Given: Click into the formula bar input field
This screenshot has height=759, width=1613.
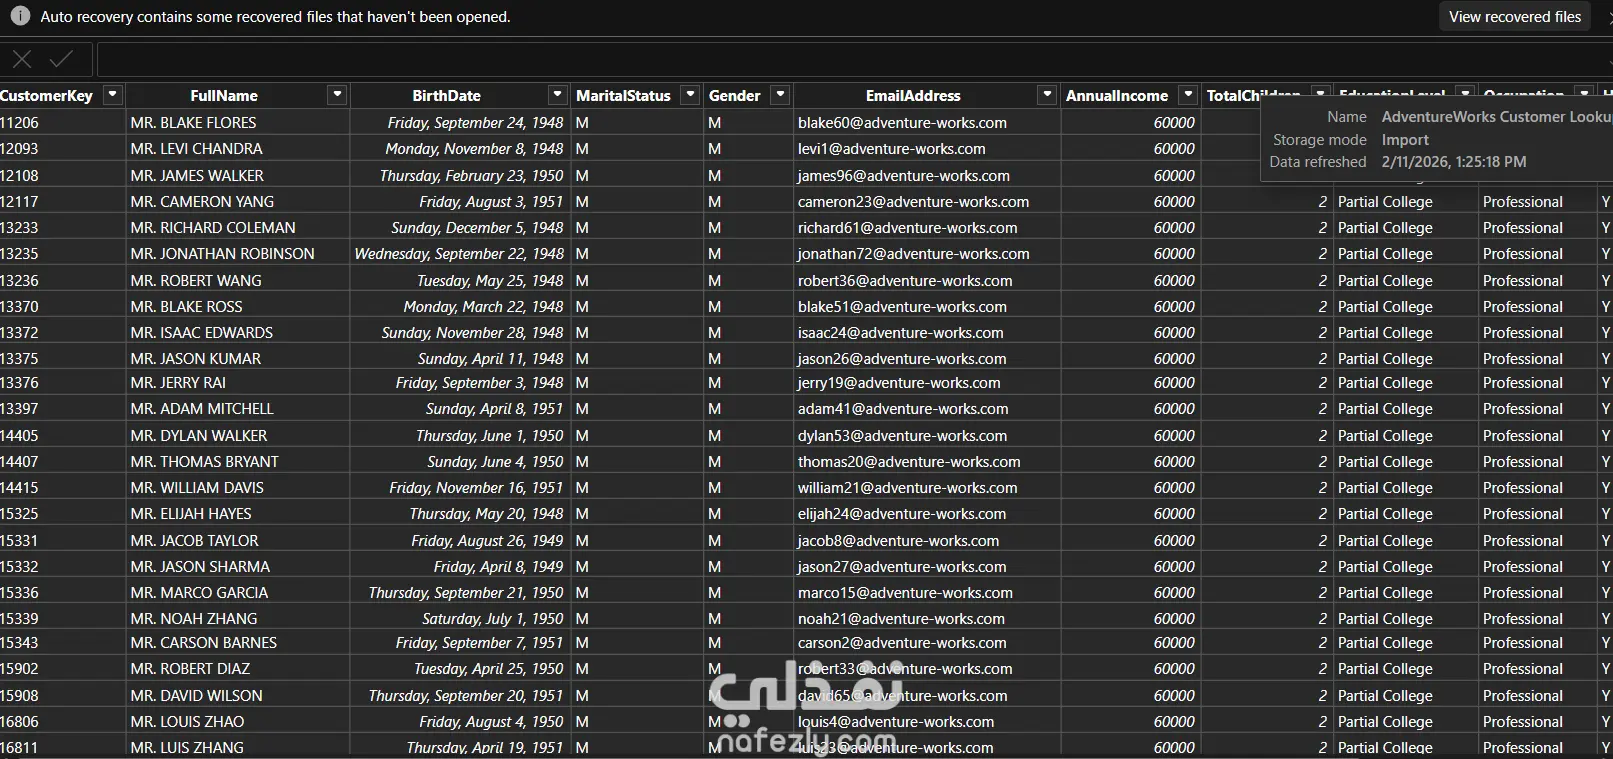Looking at the screenshot, I should pos(854,60).
